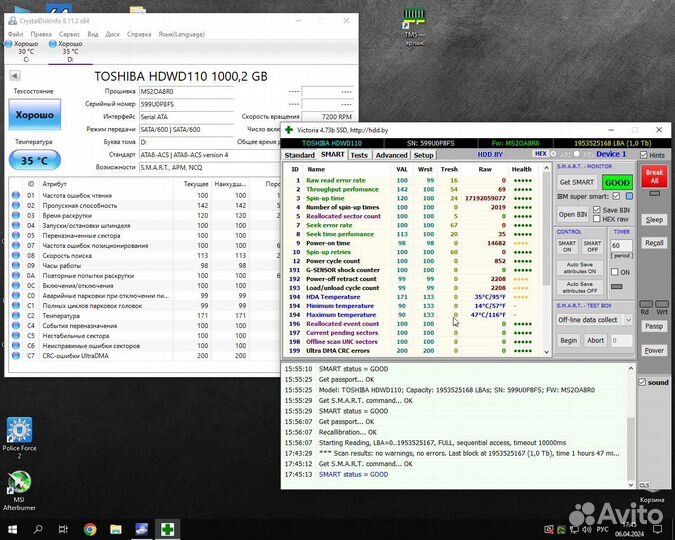This screenshot has width=675, height=540.
Task: Open File Explorer from the taskbar
Action: pyautogui.click(x=115, y=529)
